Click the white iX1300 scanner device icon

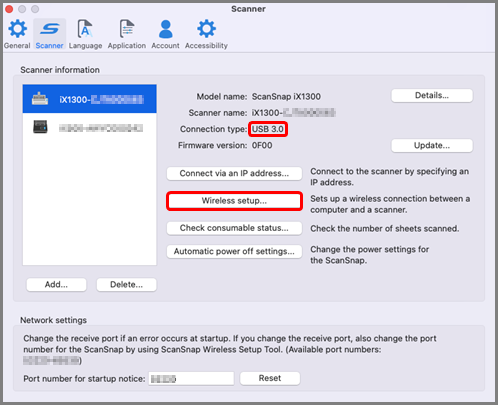(x=40, y=99)
